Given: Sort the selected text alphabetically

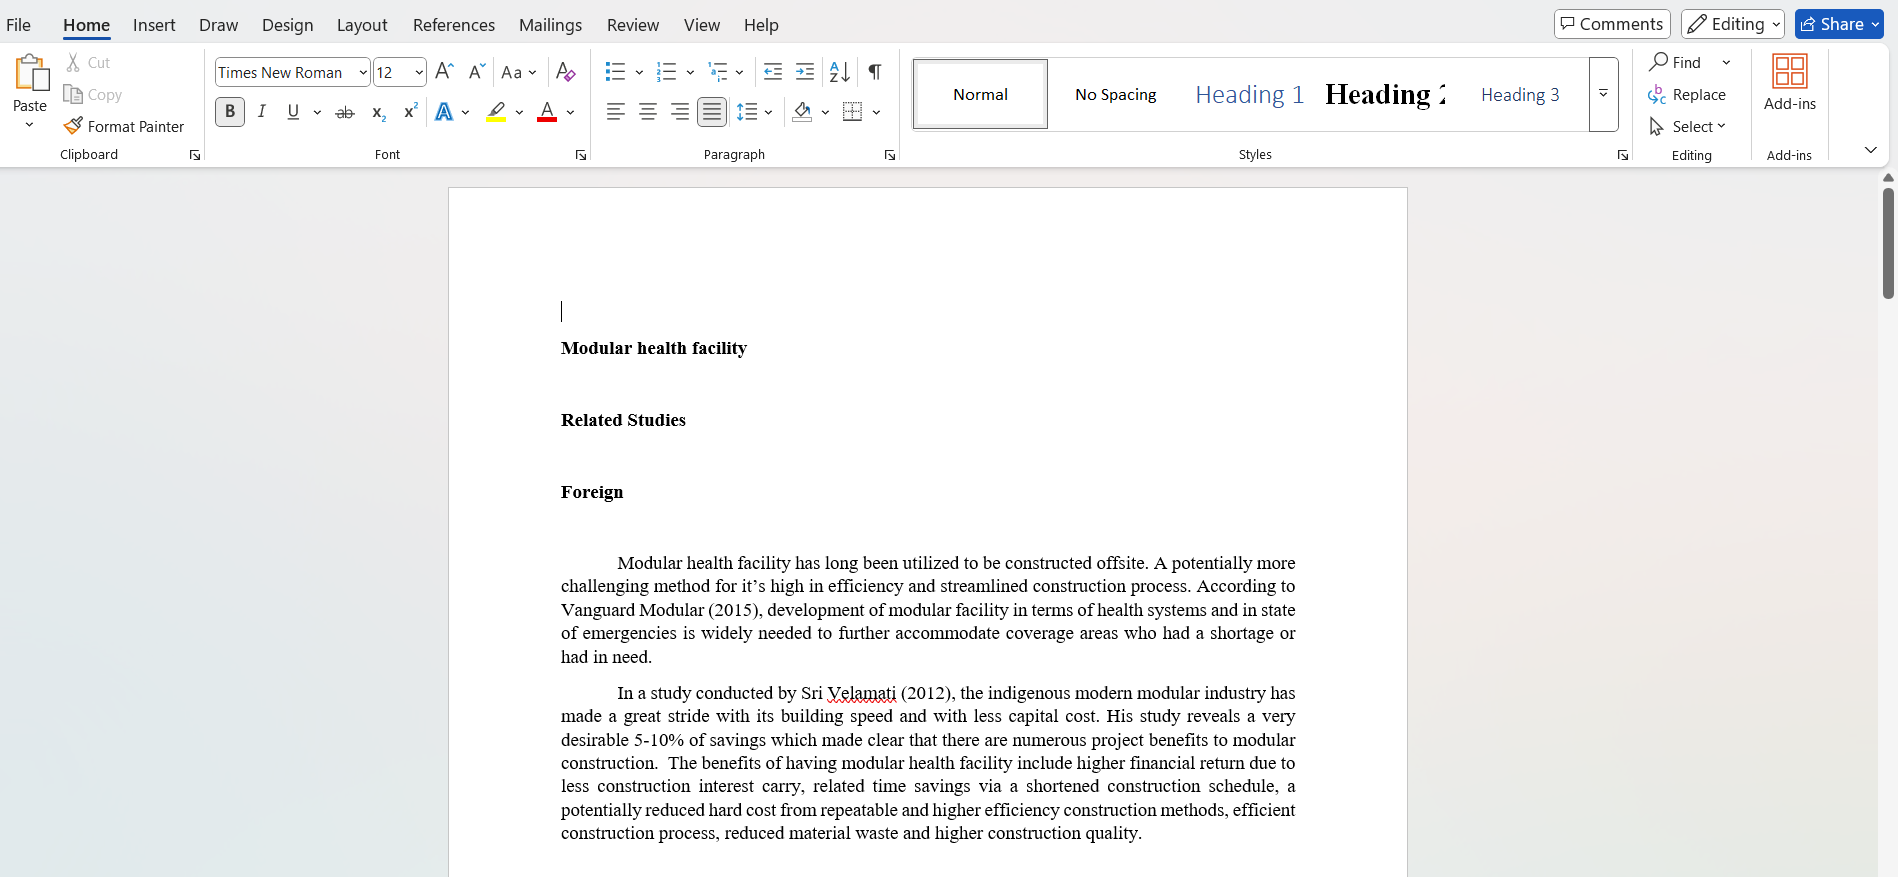Looking at the screenshot, I should tap(840, 72).
